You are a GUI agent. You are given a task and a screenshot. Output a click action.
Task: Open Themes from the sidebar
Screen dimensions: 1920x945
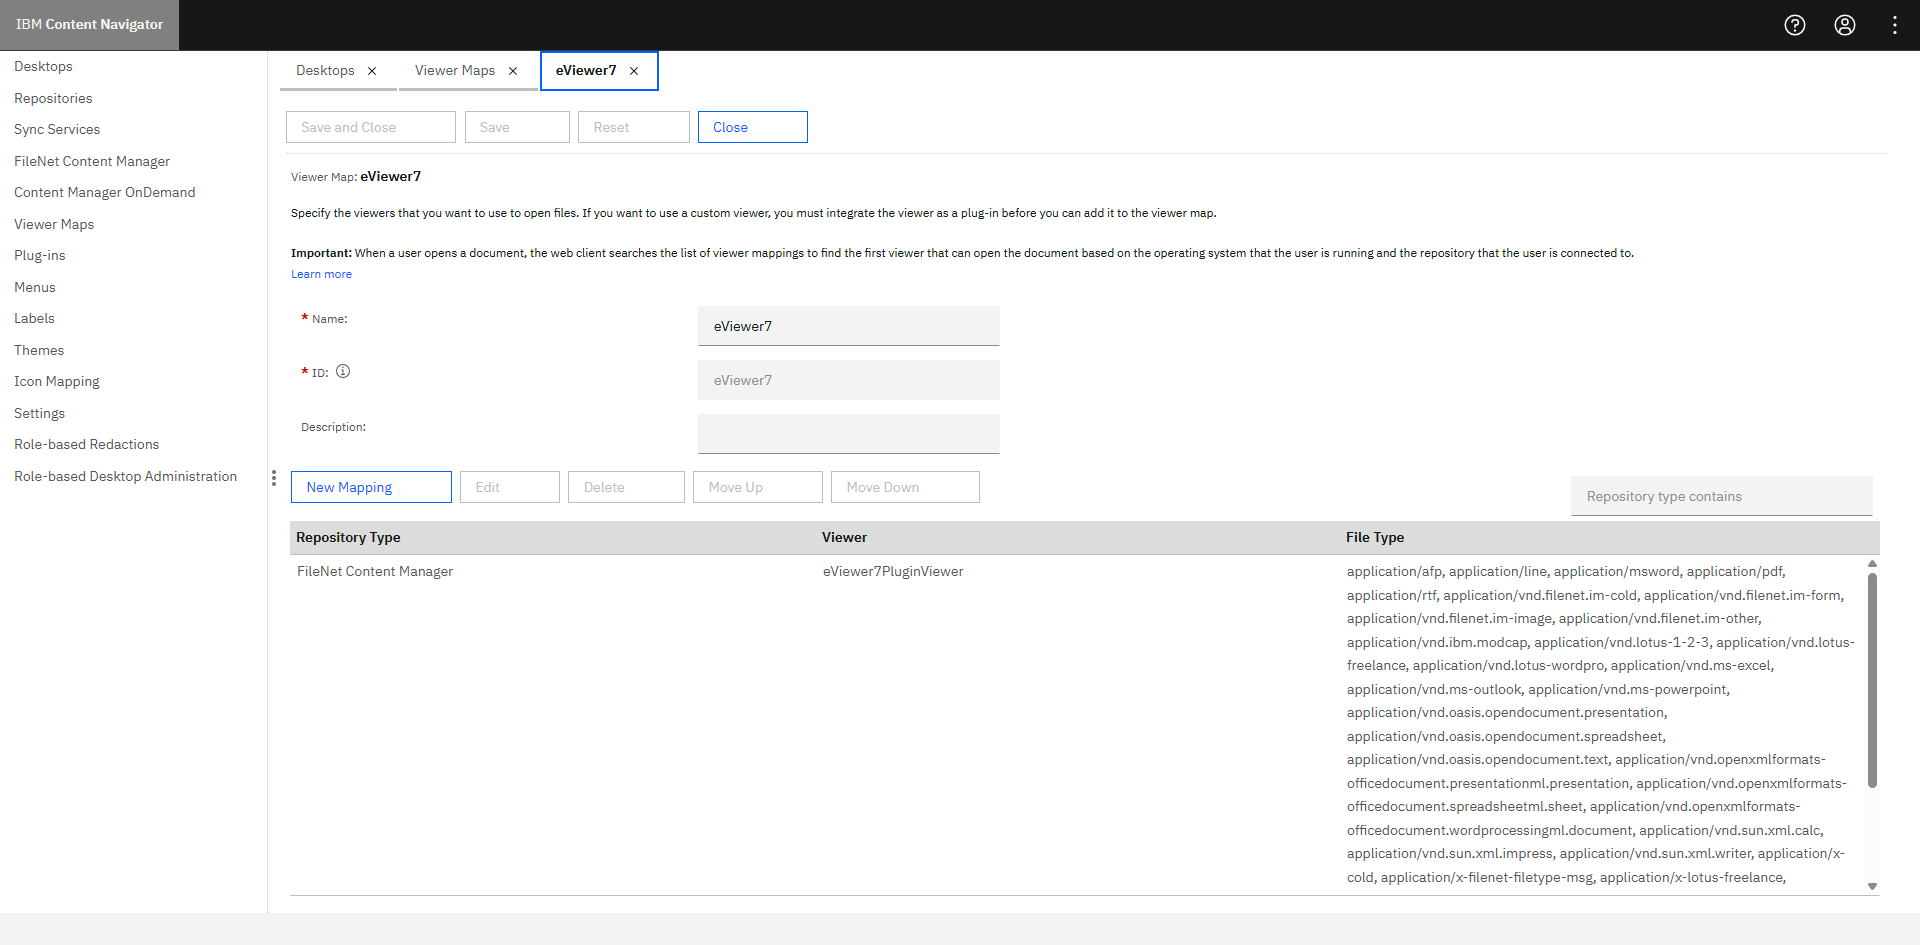click(x=38, y=350)
